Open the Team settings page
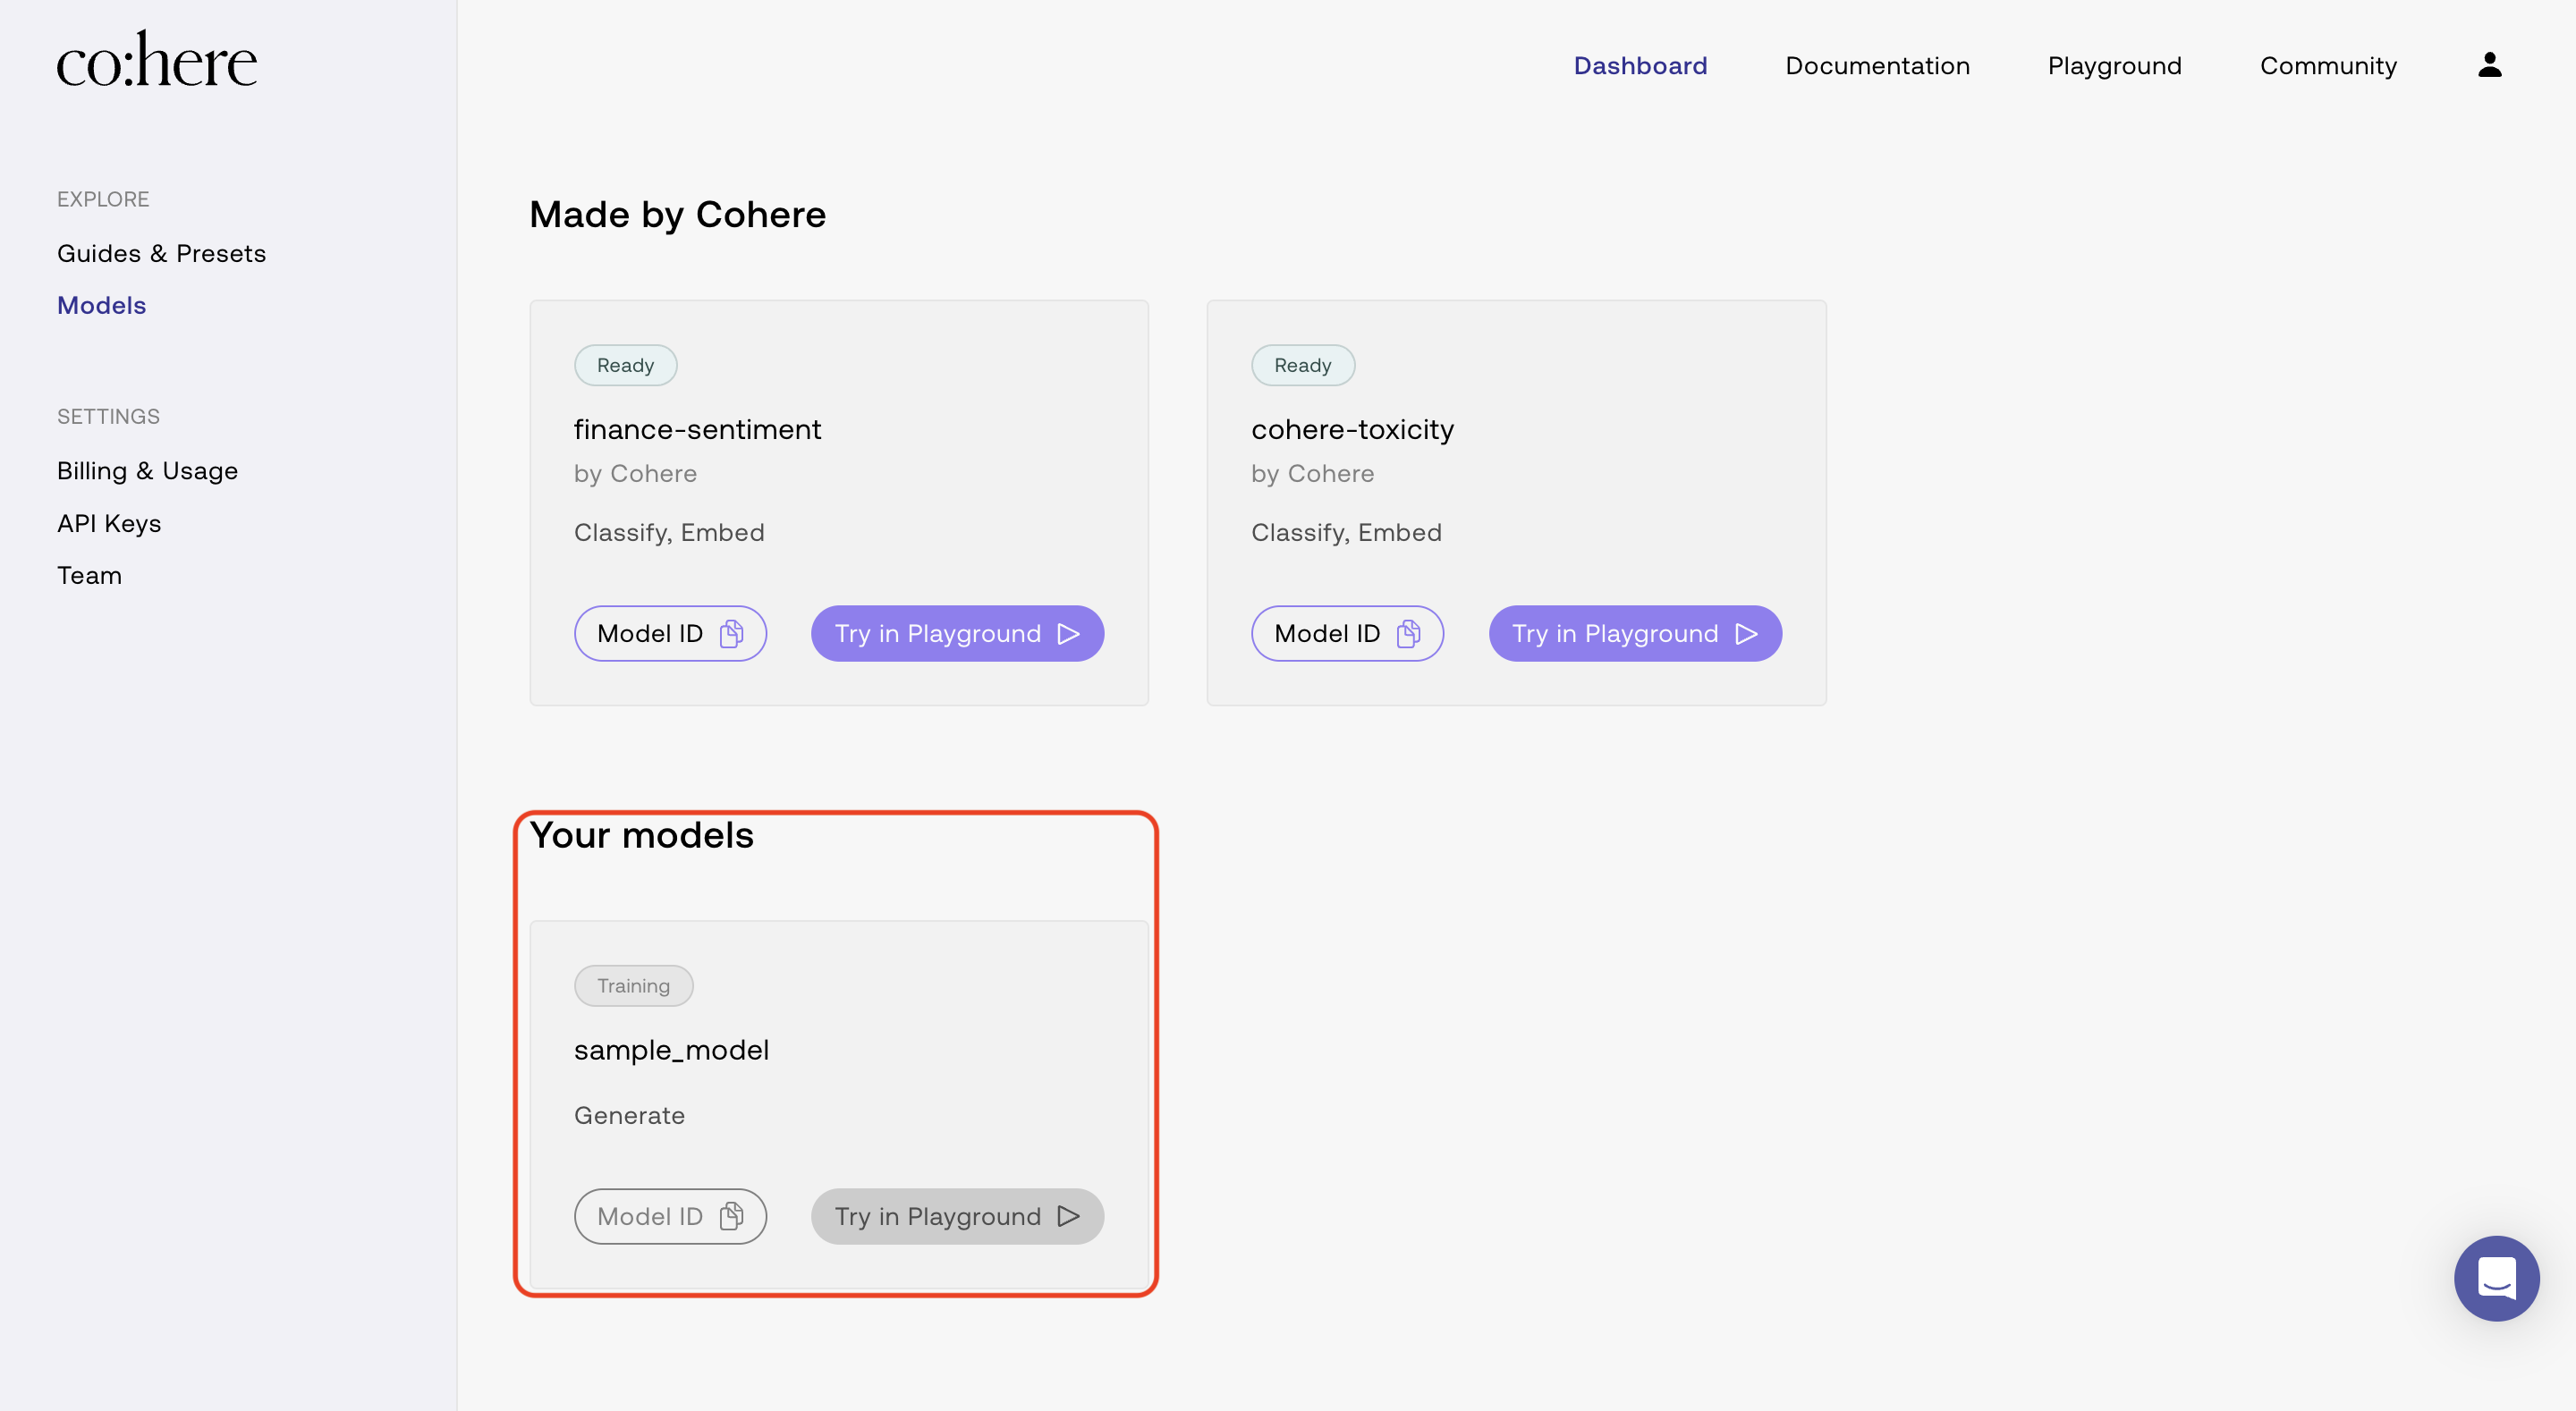Viewport: 2576px width, 1411px height. (x=89, y=576)
